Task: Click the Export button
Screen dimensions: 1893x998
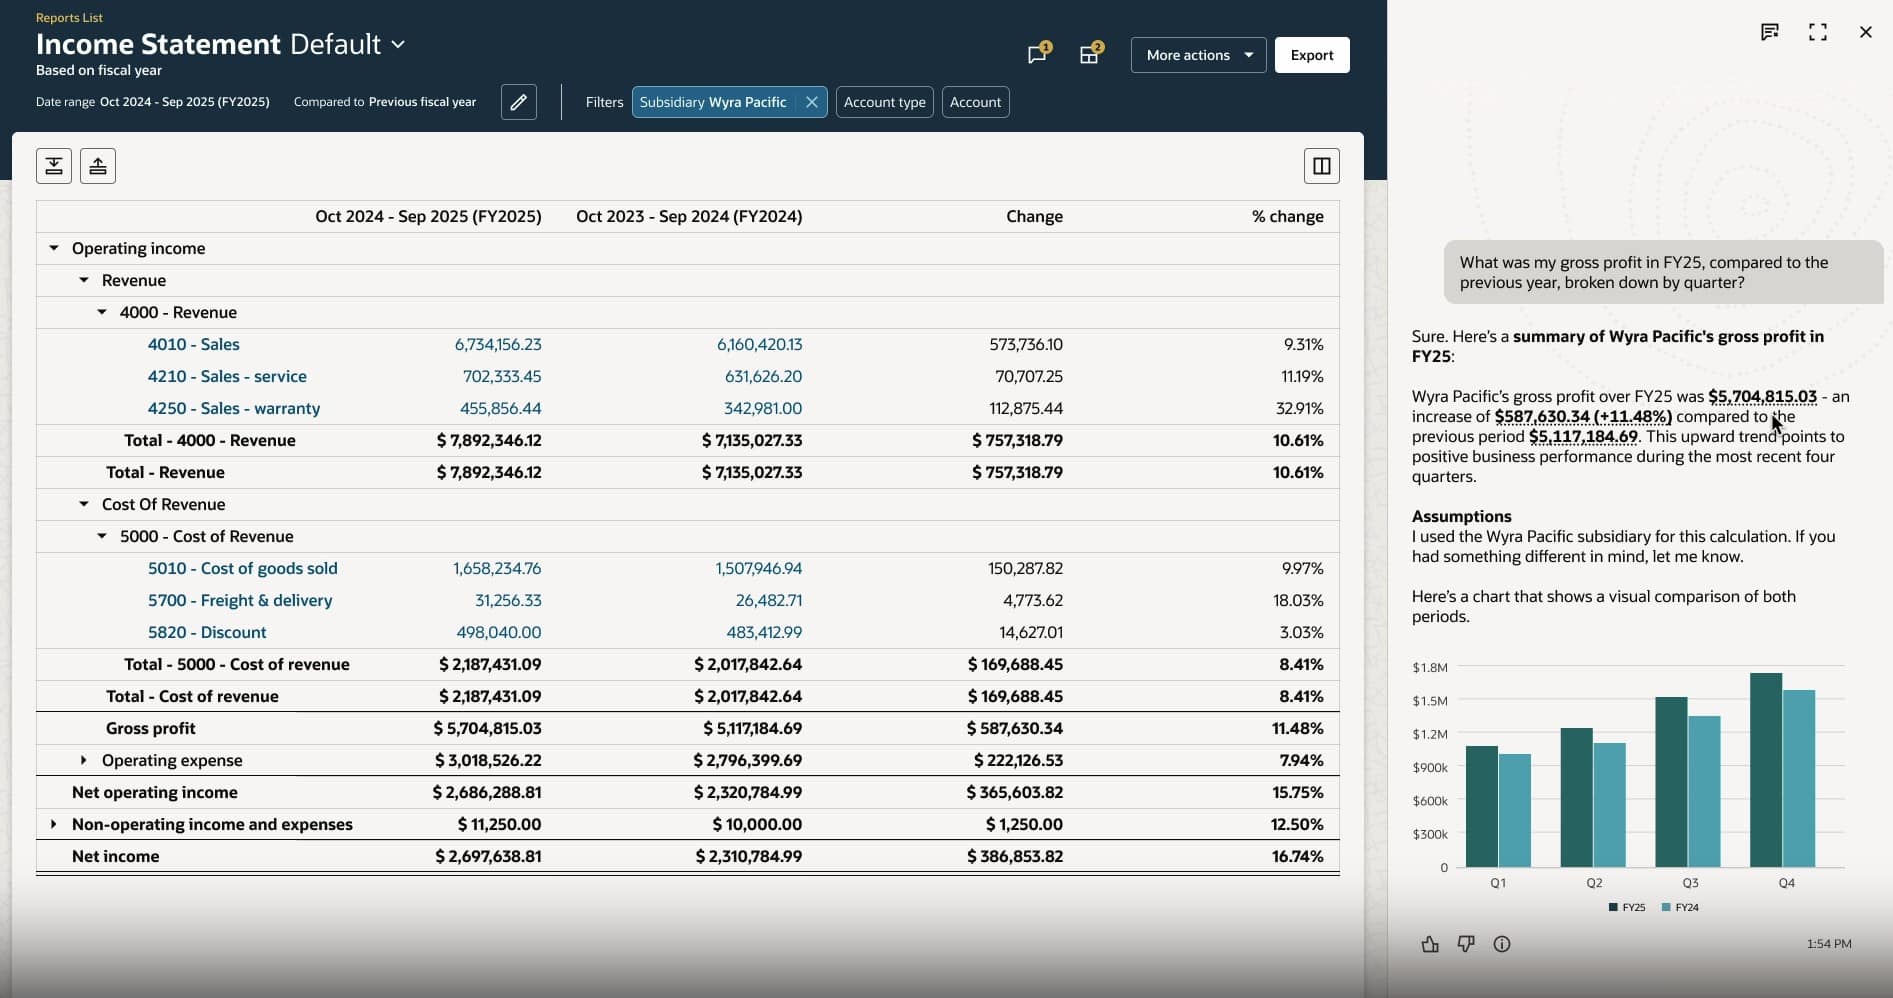Action: (x=1311, y=55)
